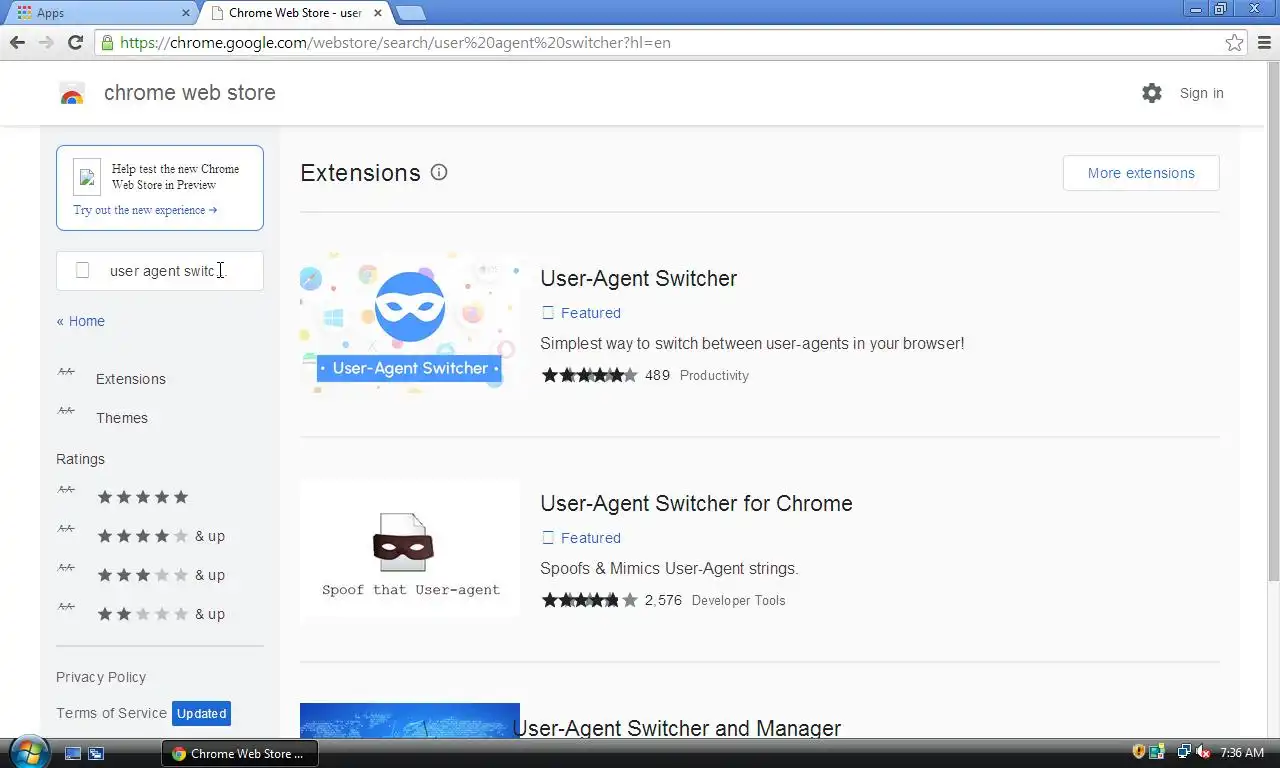The height and width of the screenshot is (768, 1280).
Task: Open the Chrome main menu
Action: point(1265,43)
